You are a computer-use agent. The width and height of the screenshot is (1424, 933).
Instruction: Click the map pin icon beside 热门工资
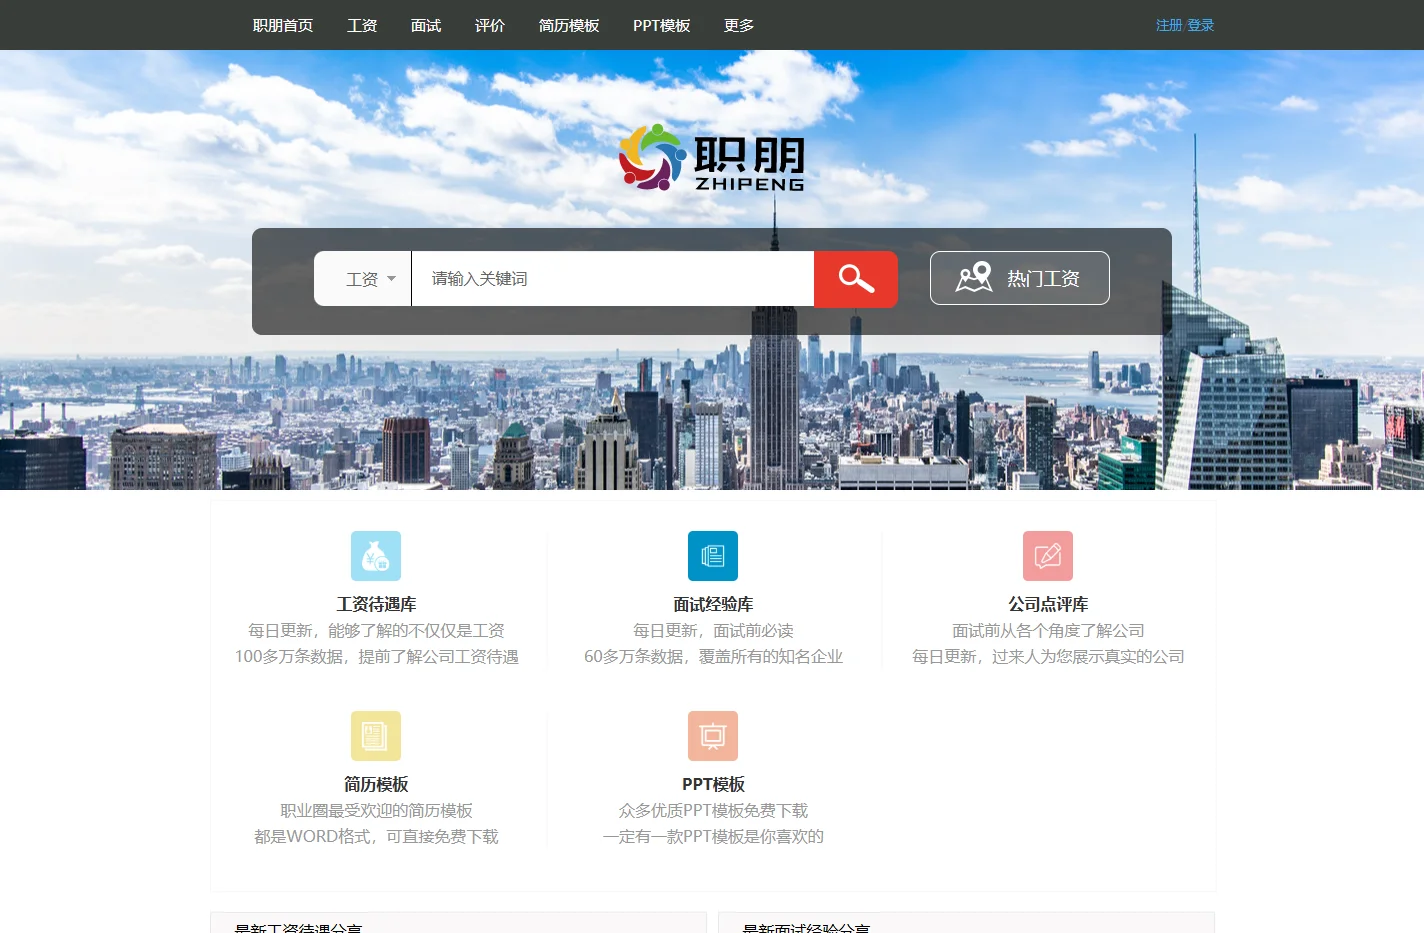coord(974,277)
